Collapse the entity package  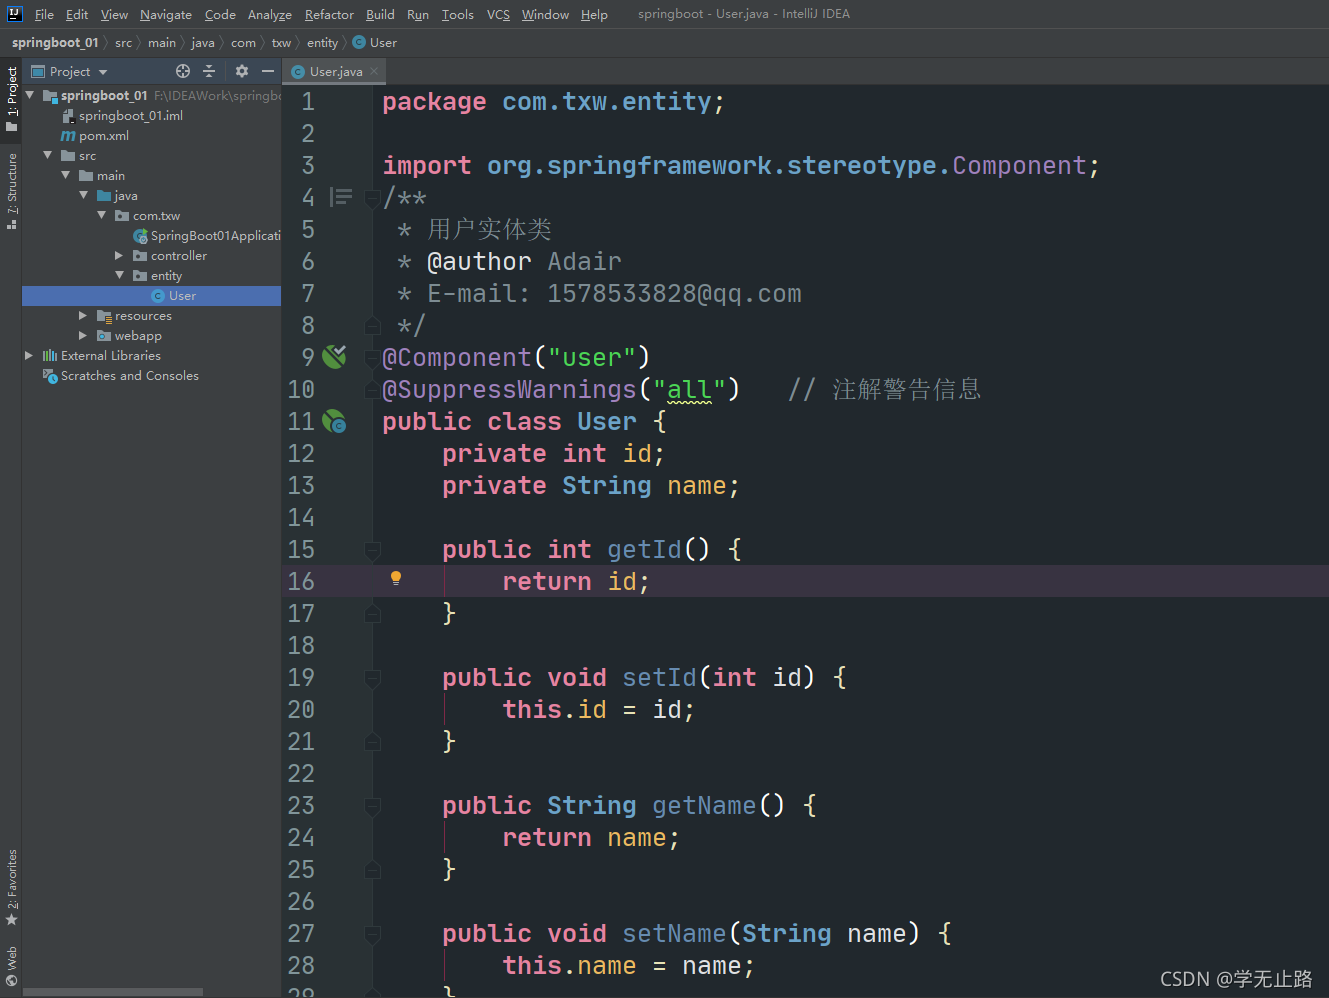click(x=120, y=275)
